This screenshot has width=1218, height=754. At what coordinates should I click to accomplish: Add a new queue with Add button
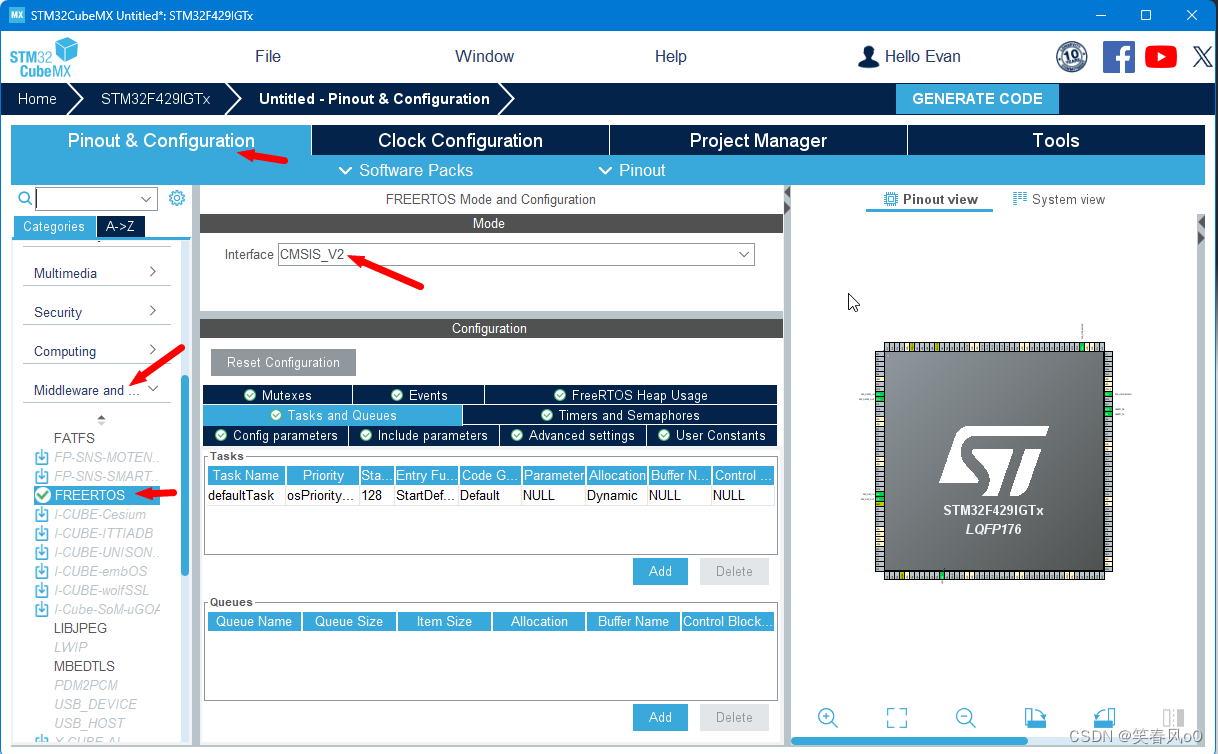(x=660, y=717)
